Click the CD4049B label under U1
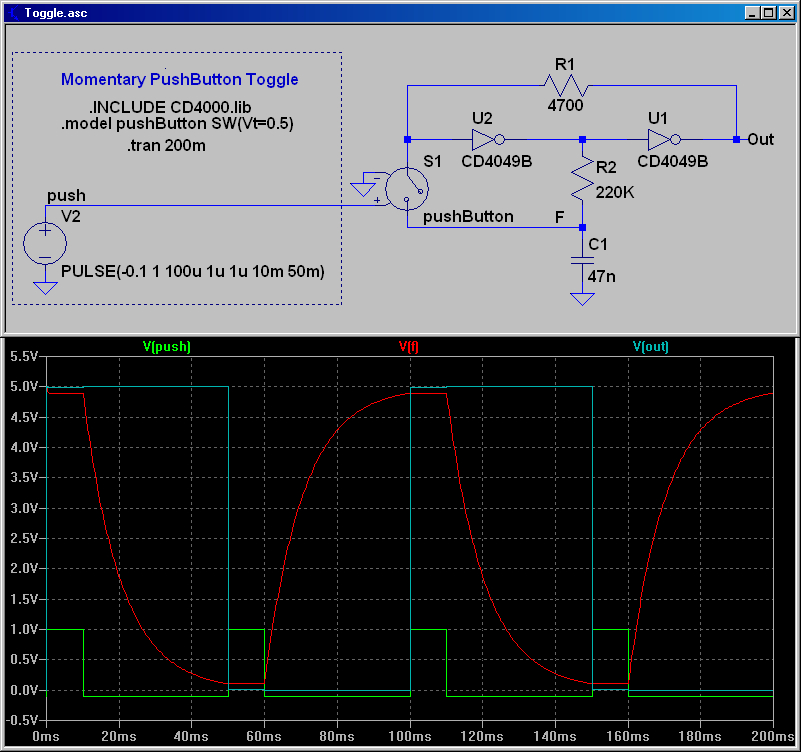This screenshot has width=801, height=752. click(x=672, y=161)
